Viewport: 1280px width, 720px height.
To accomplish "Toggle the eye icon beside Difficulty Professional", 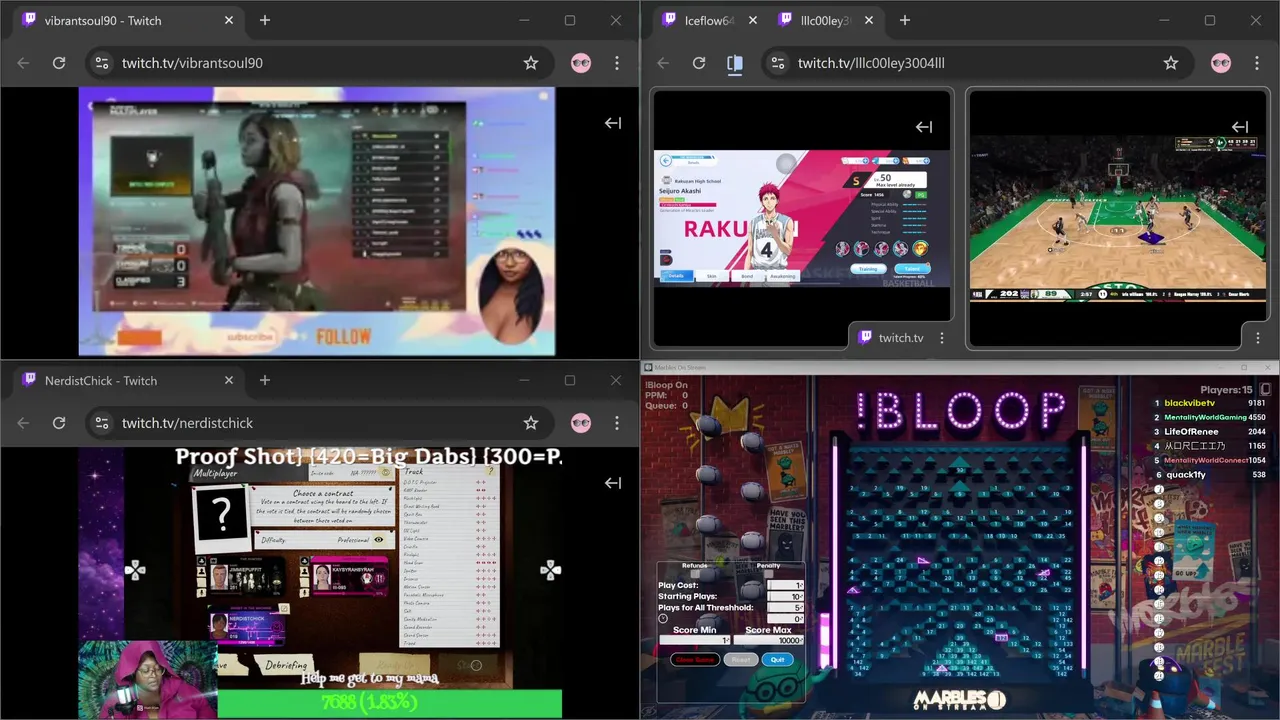I will point(379,540).
